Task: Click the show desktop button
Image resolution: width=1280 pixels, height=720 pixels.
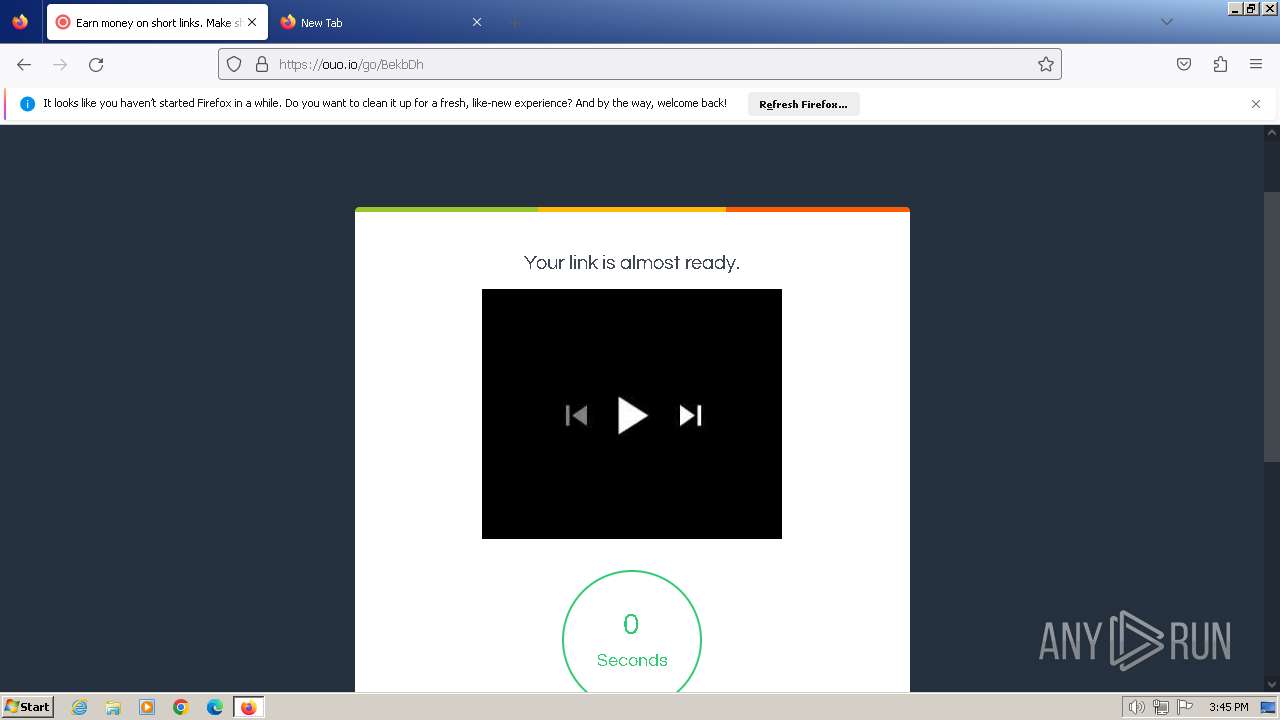Action: (x=1268, y=707)
